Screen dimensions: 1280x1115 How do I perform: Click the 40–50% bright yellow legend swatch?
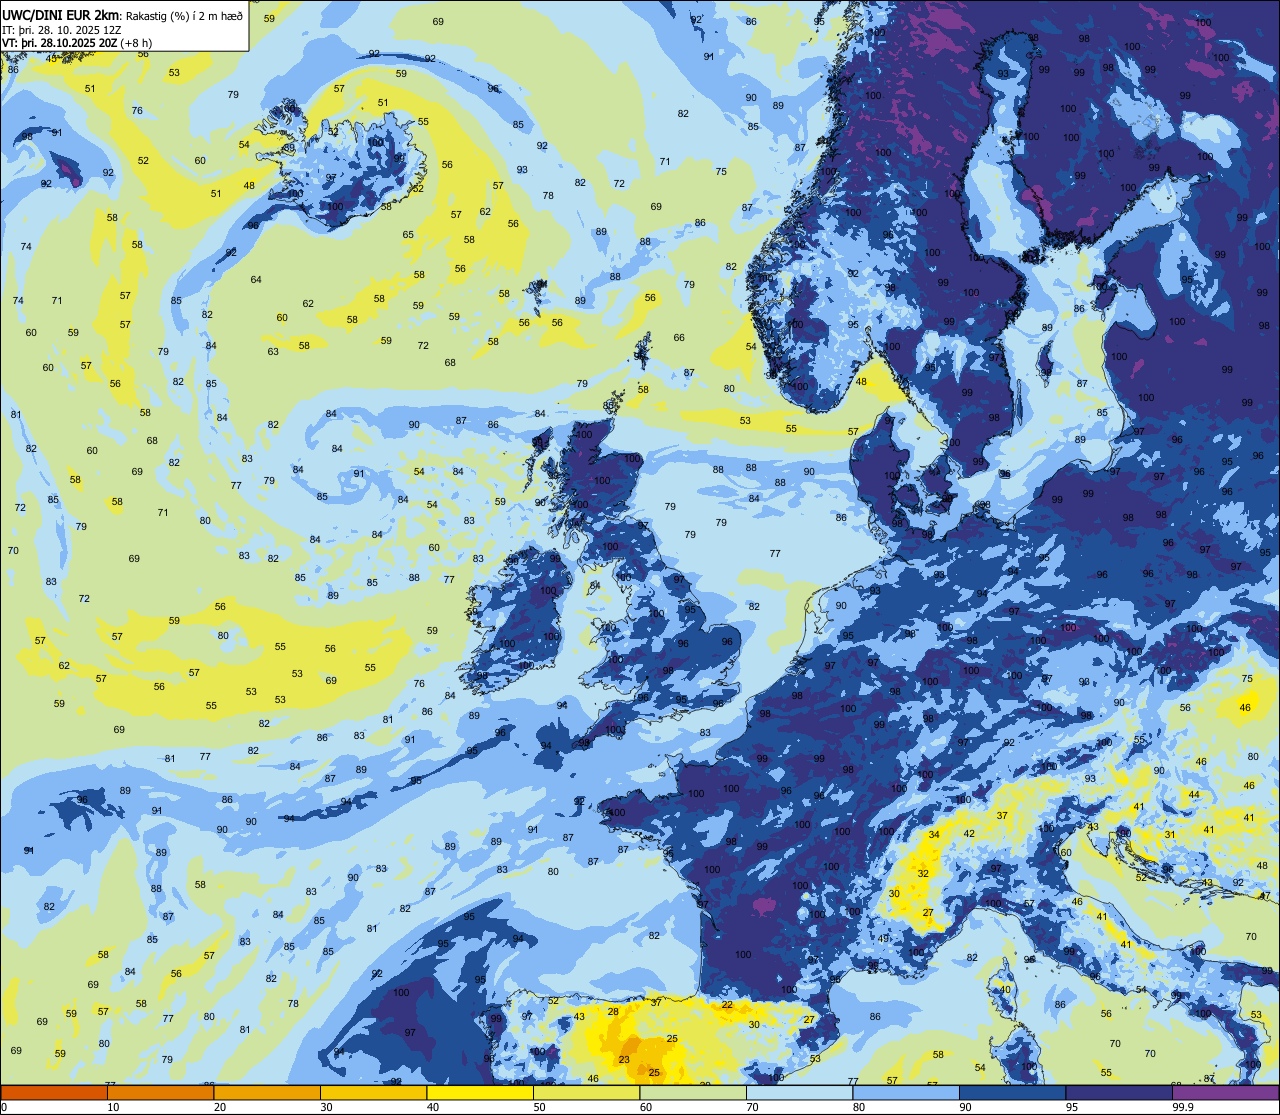point(480,1092)
